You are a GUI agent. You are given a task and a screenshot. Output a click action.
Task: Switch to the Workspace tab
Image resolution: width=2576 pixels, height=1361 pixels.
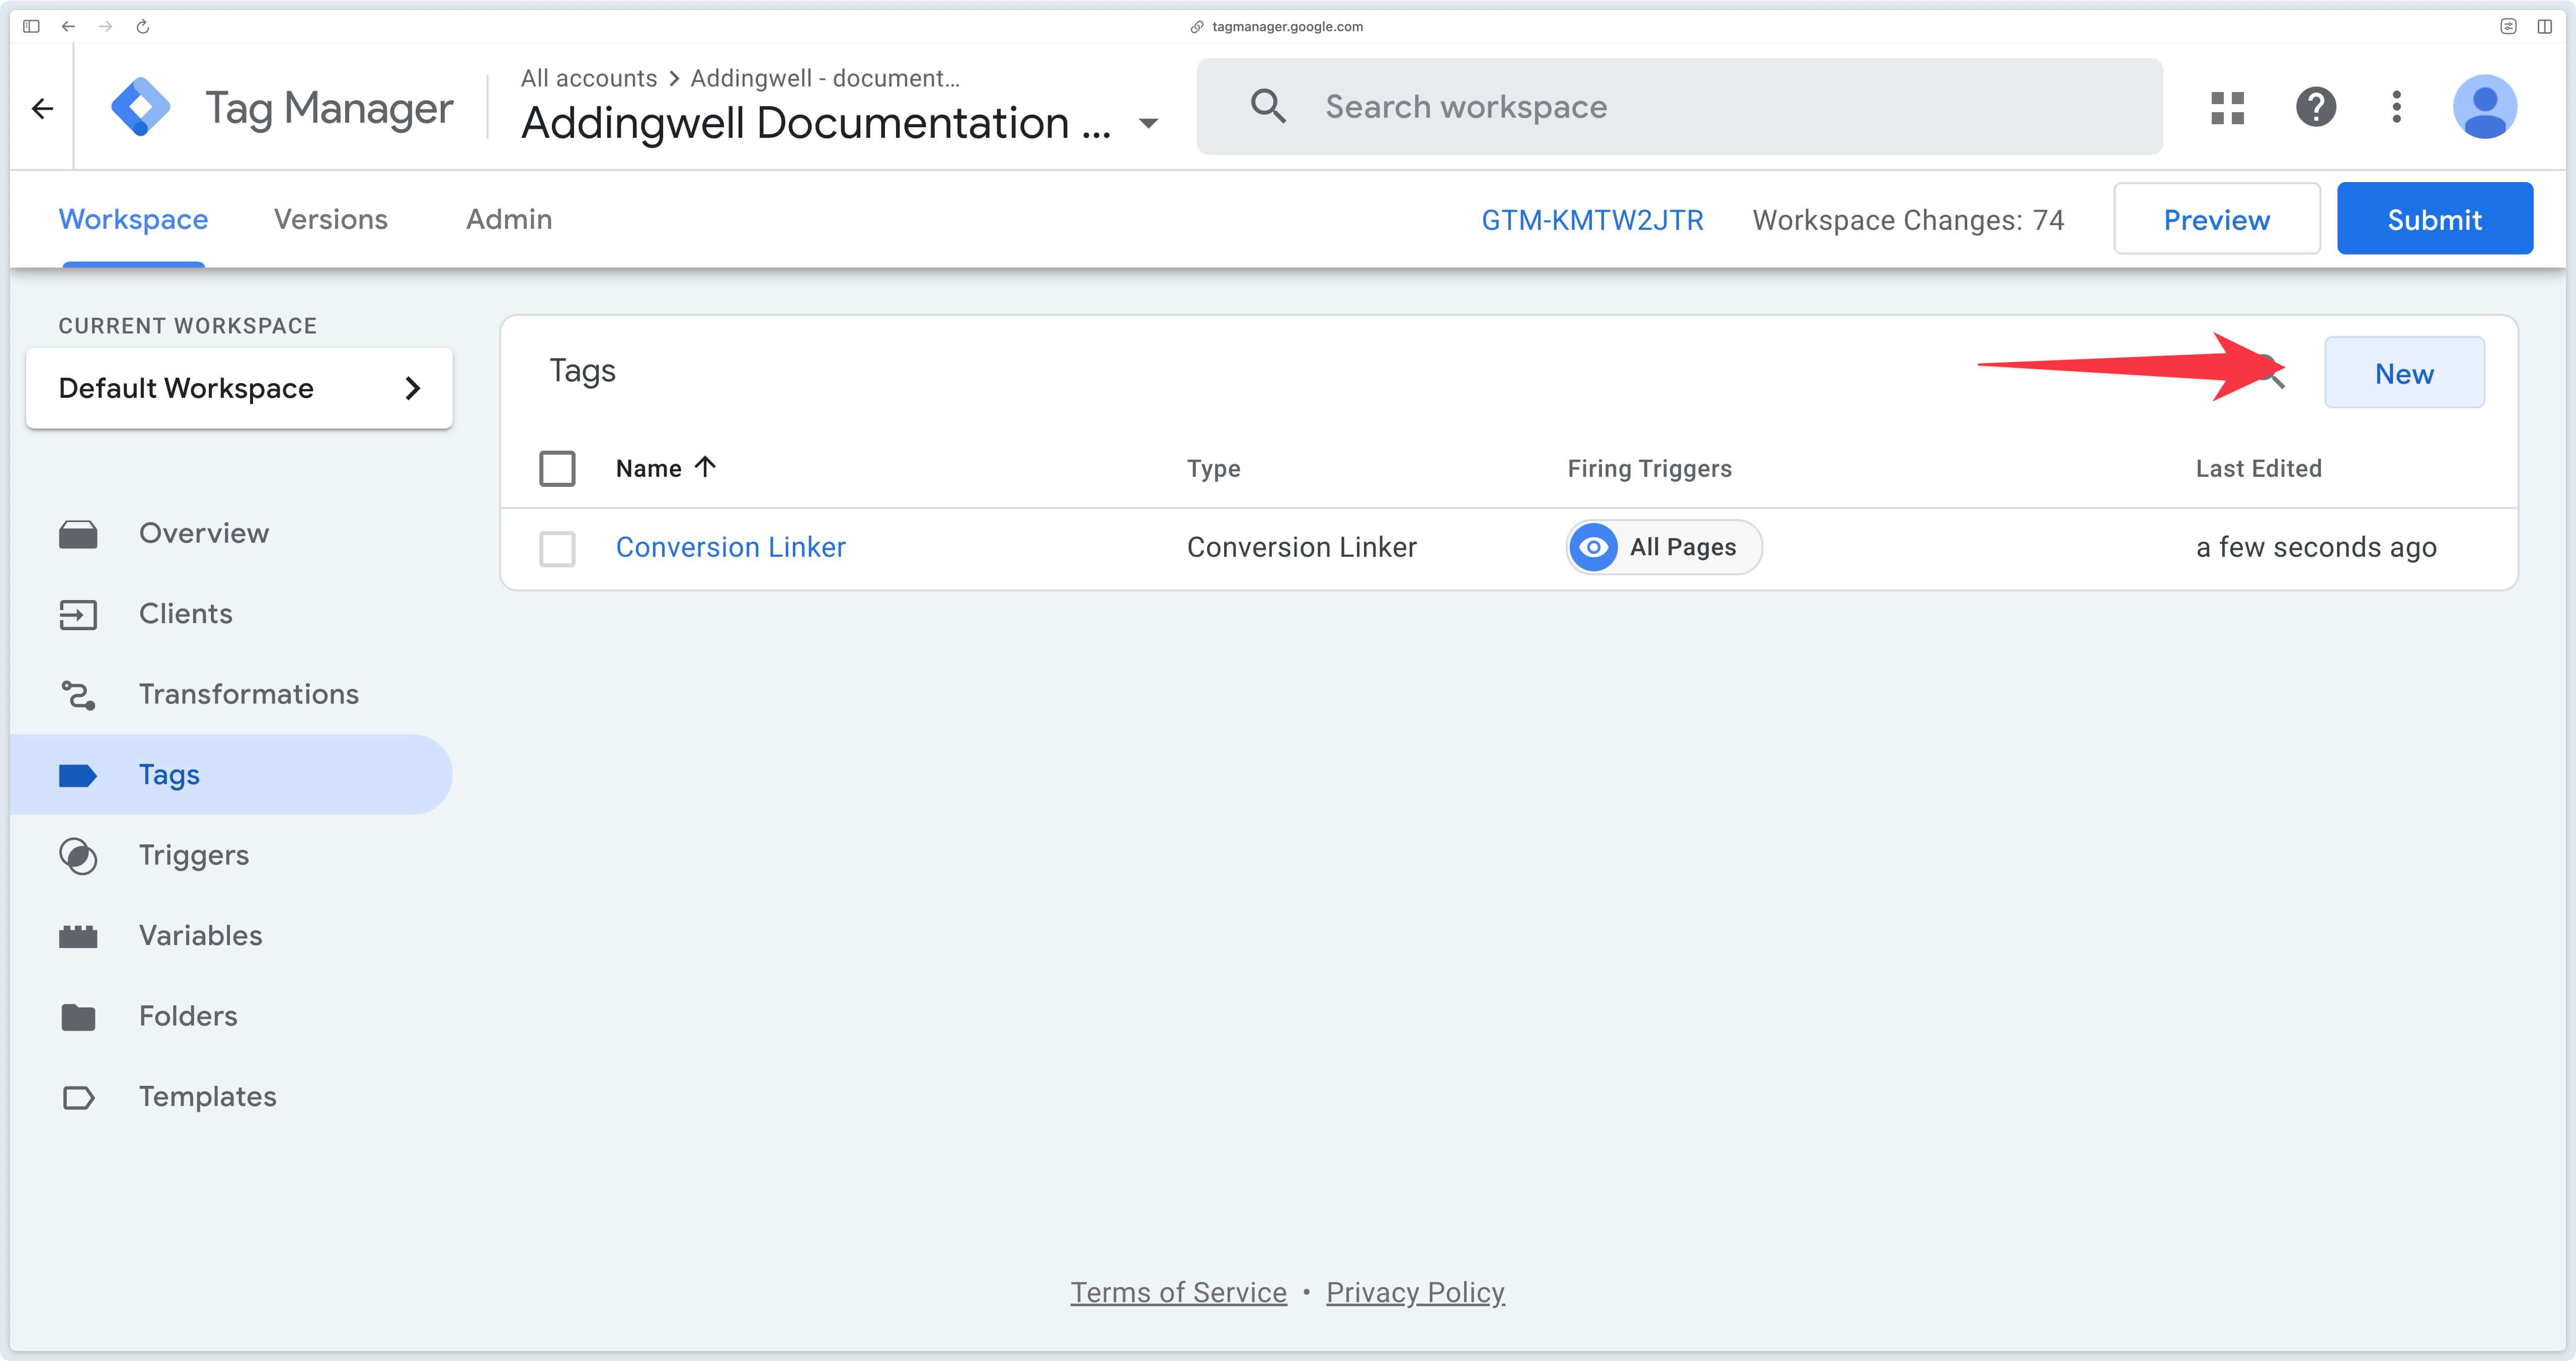(x=134, y=219)
